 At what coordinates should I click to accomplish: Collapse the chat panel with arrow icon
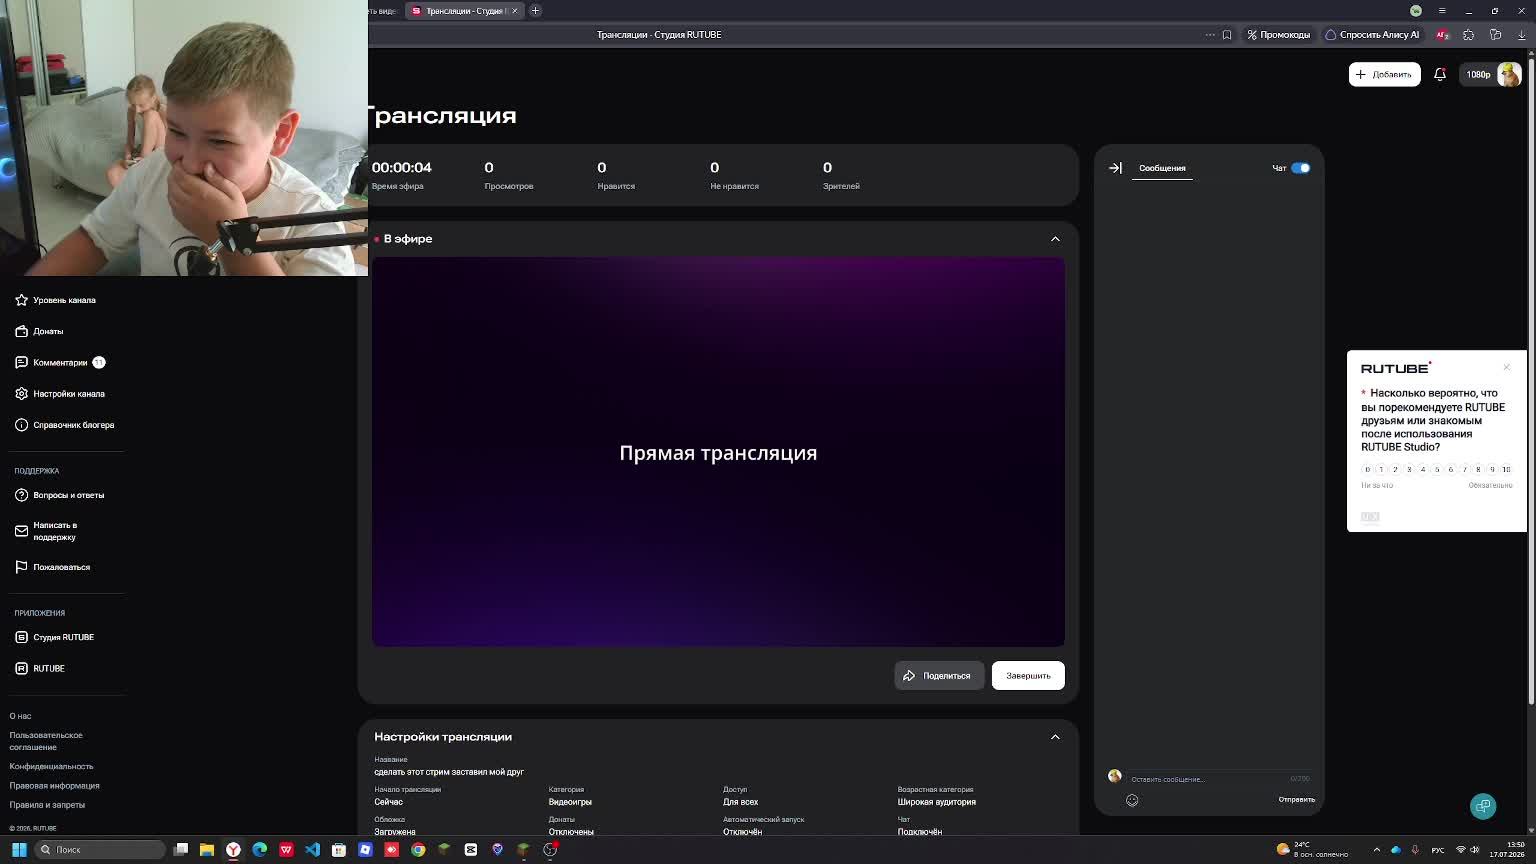click(1115, 168)
